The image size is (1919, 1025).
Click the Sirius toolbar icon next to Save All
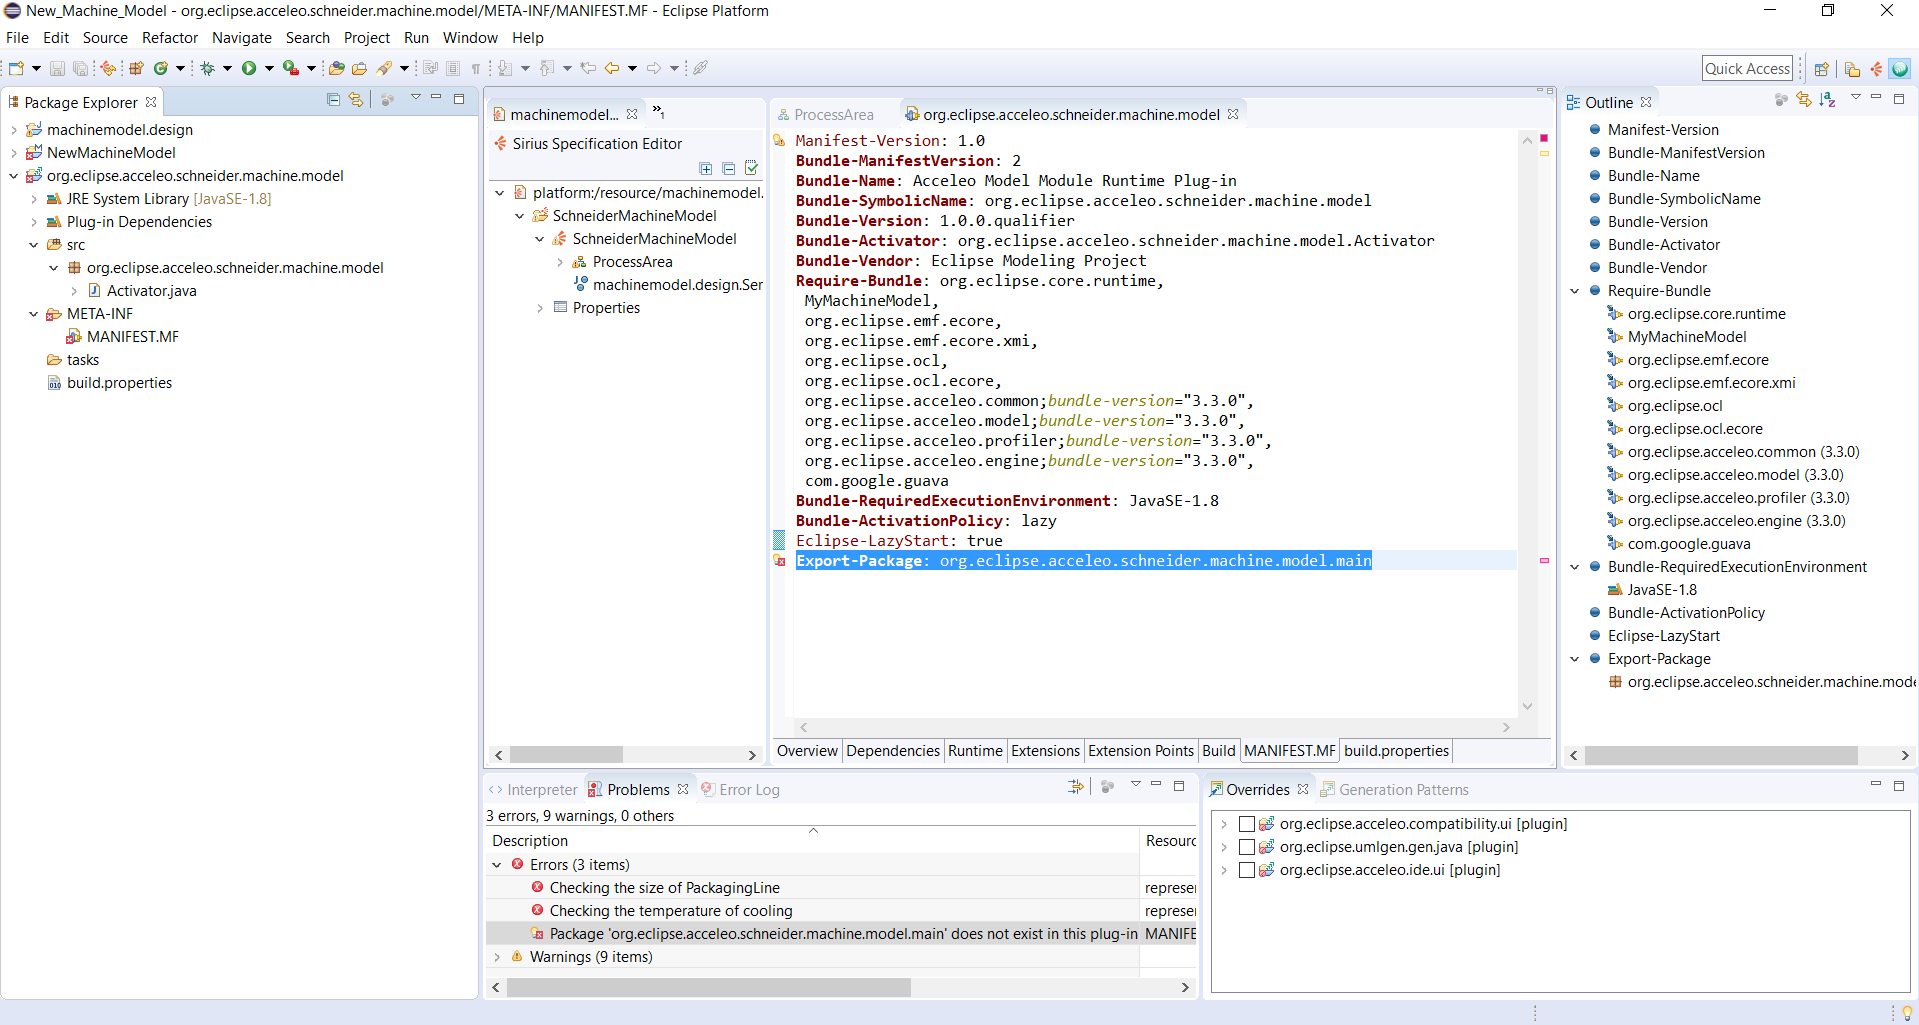108,68
